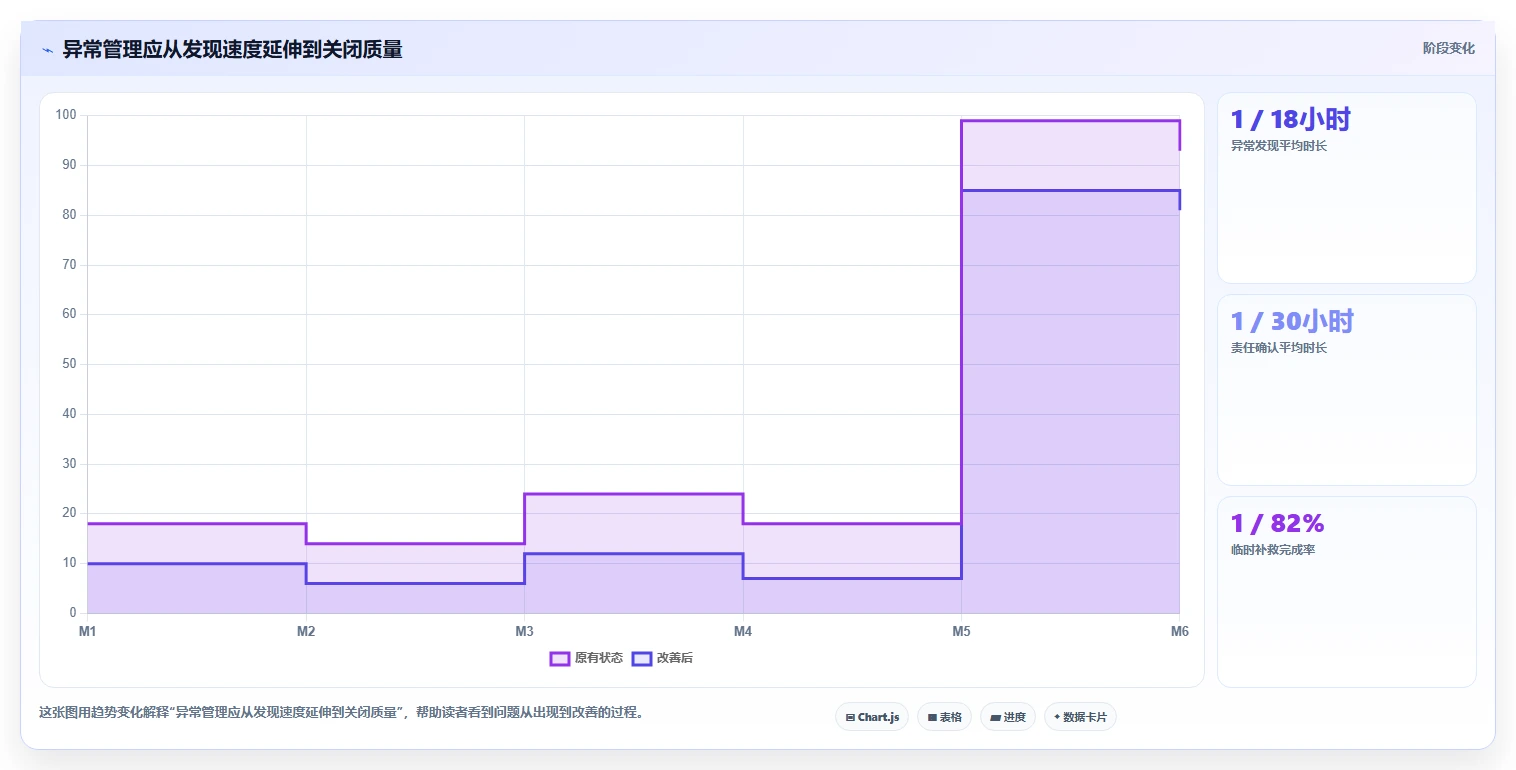
Task: Click the 数据卡片 tag
Action: click(x=1080, y=717)
